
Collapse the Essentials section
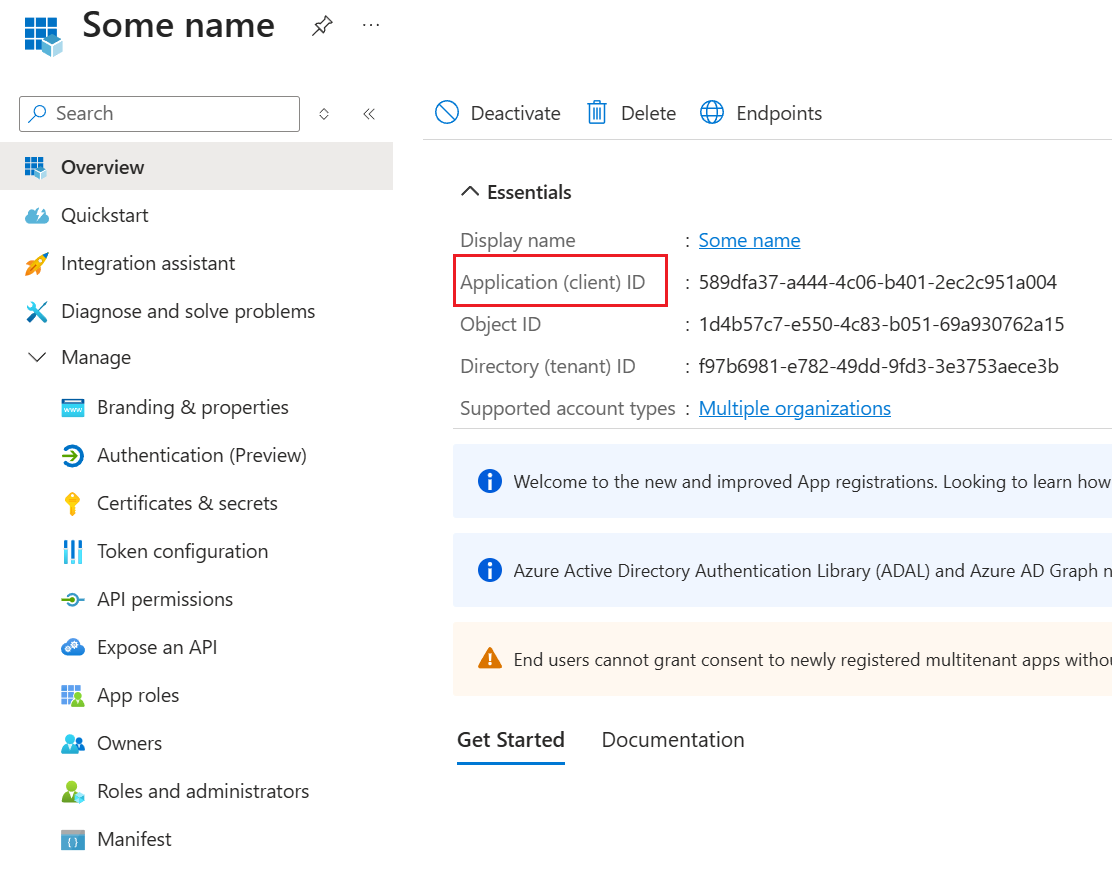(x=469, y=191)
